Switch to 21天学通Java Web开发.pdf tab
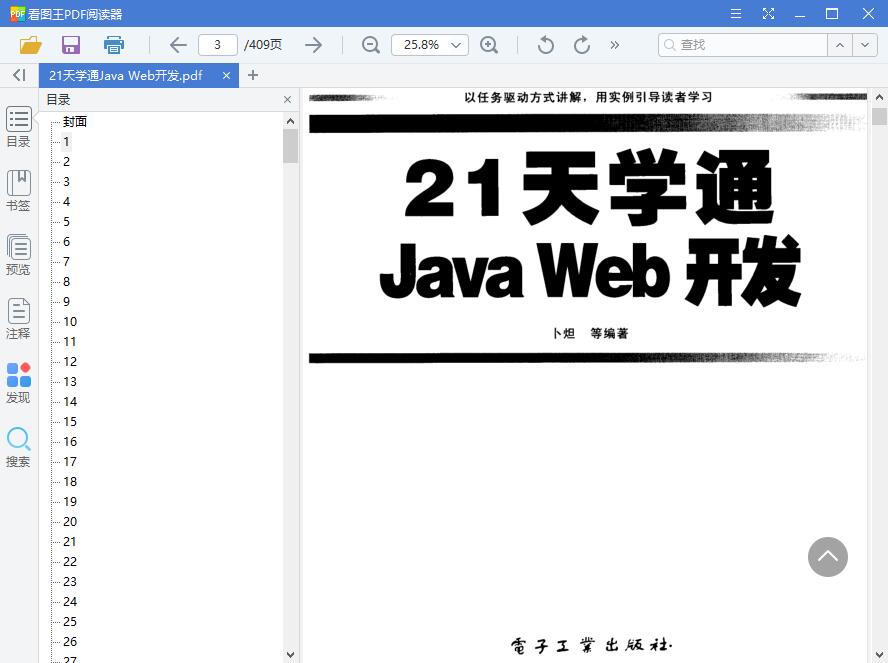 pyautogui.click(x=126, y=75)
